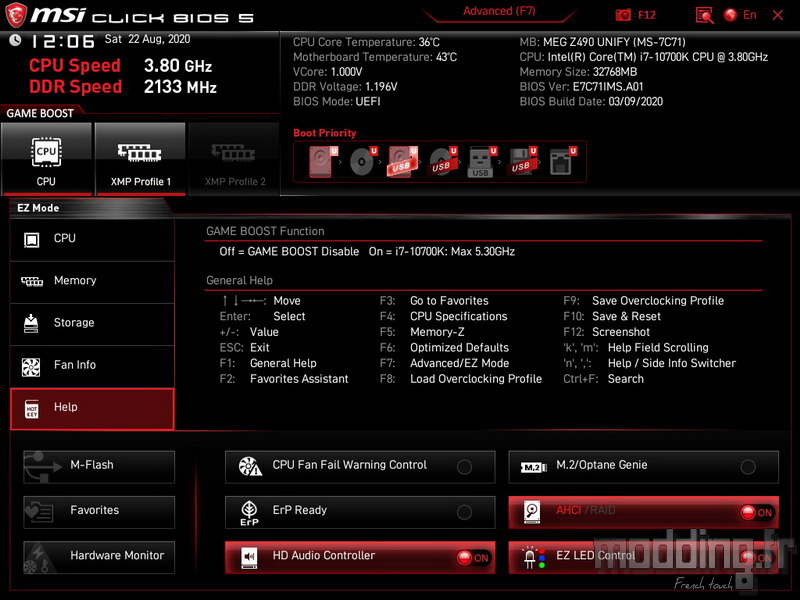
Task: Select the USB optical drive boot device
Action: tap(442, 162)
